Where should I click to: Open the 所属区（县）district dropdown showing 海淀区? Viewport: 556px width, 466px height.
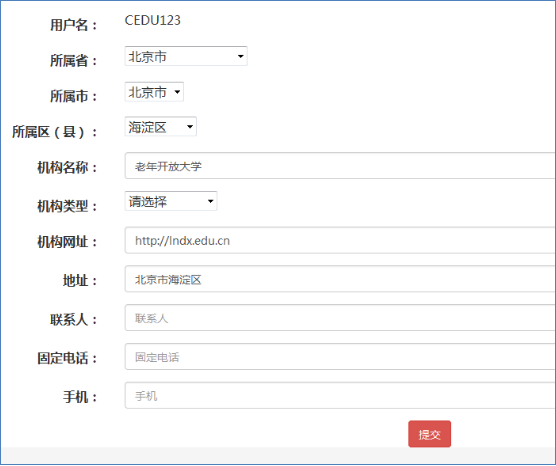(161, 127)
